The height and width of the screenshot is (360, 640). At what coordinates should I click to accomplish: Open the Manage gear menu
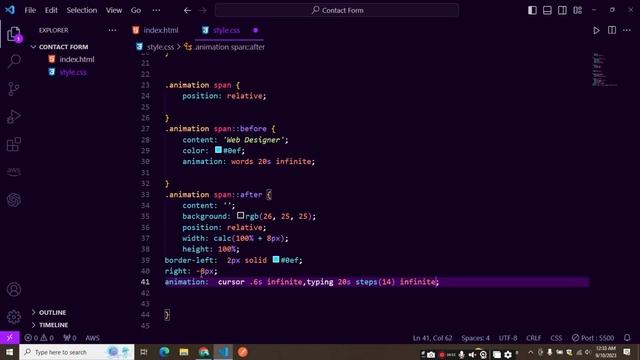[14, 317]
